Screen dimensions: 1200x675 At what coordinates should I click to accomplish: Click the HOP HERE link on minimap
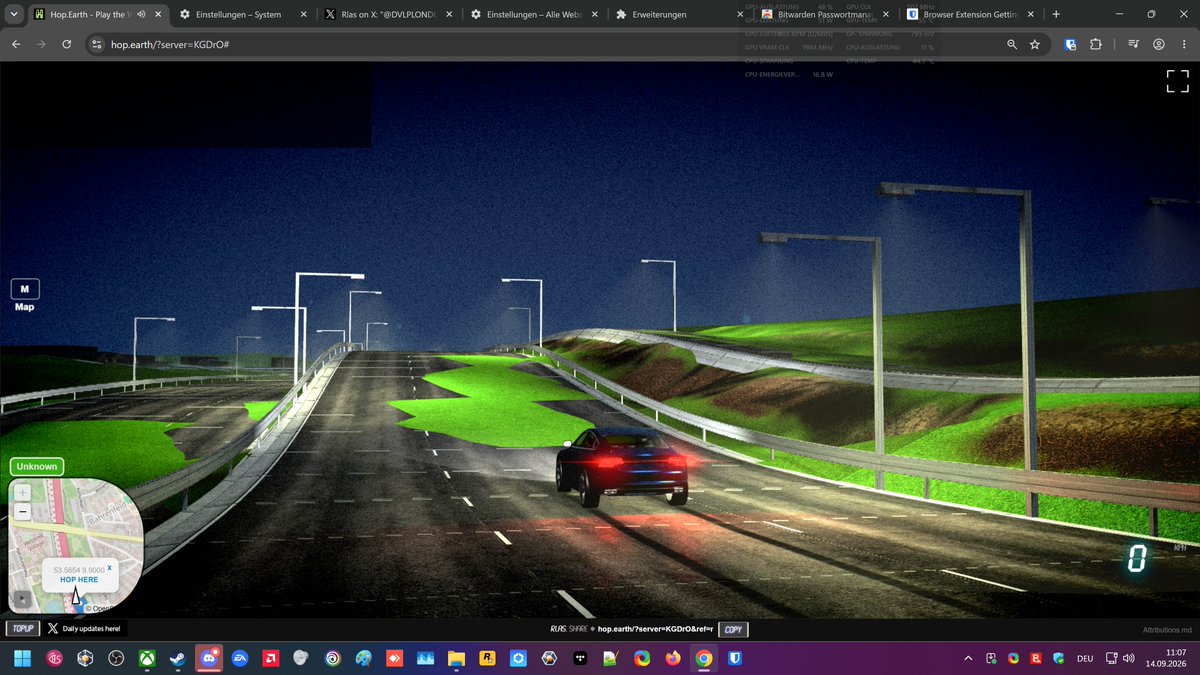[x=79, y=580]
